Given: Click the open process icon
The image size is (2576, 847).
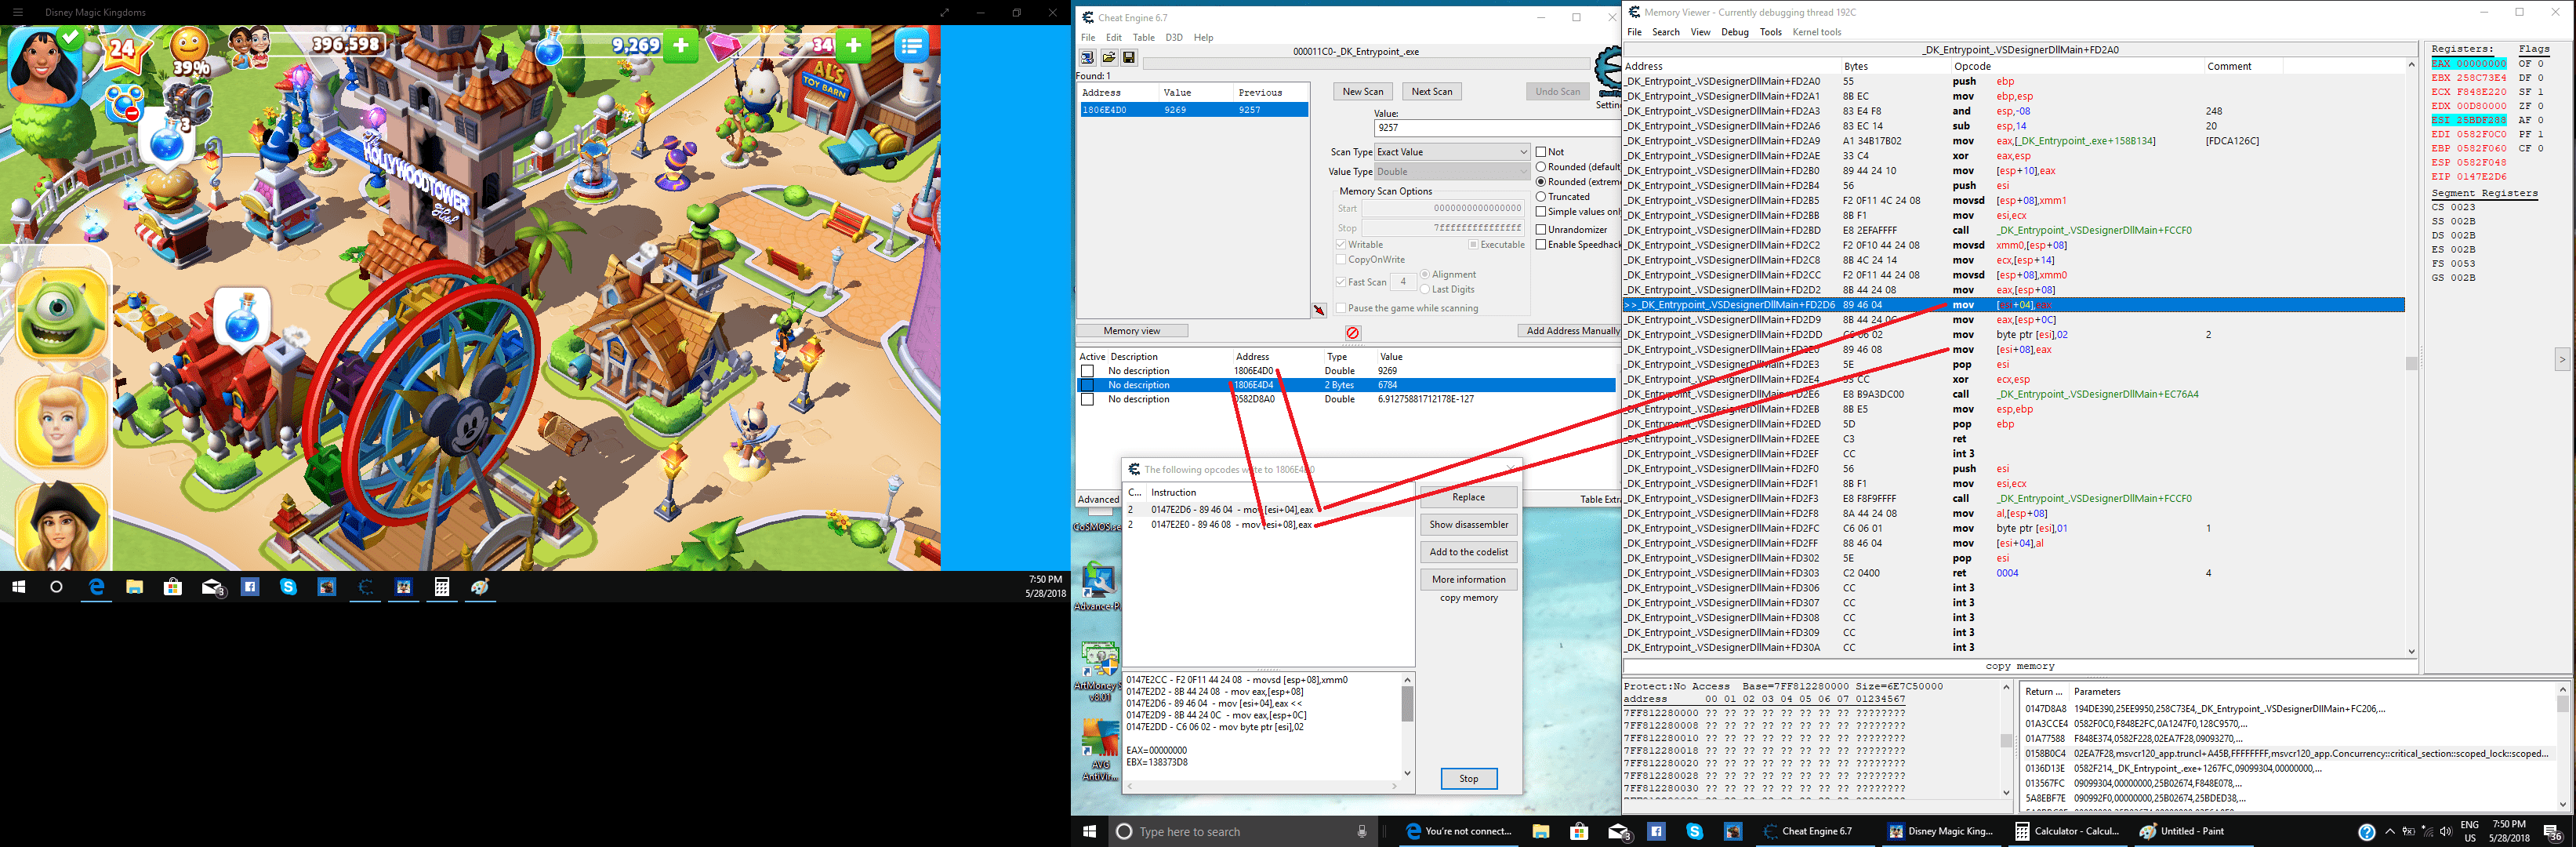Looking at the screenshot, I should pyautogui.click(x=1088, y=58).
